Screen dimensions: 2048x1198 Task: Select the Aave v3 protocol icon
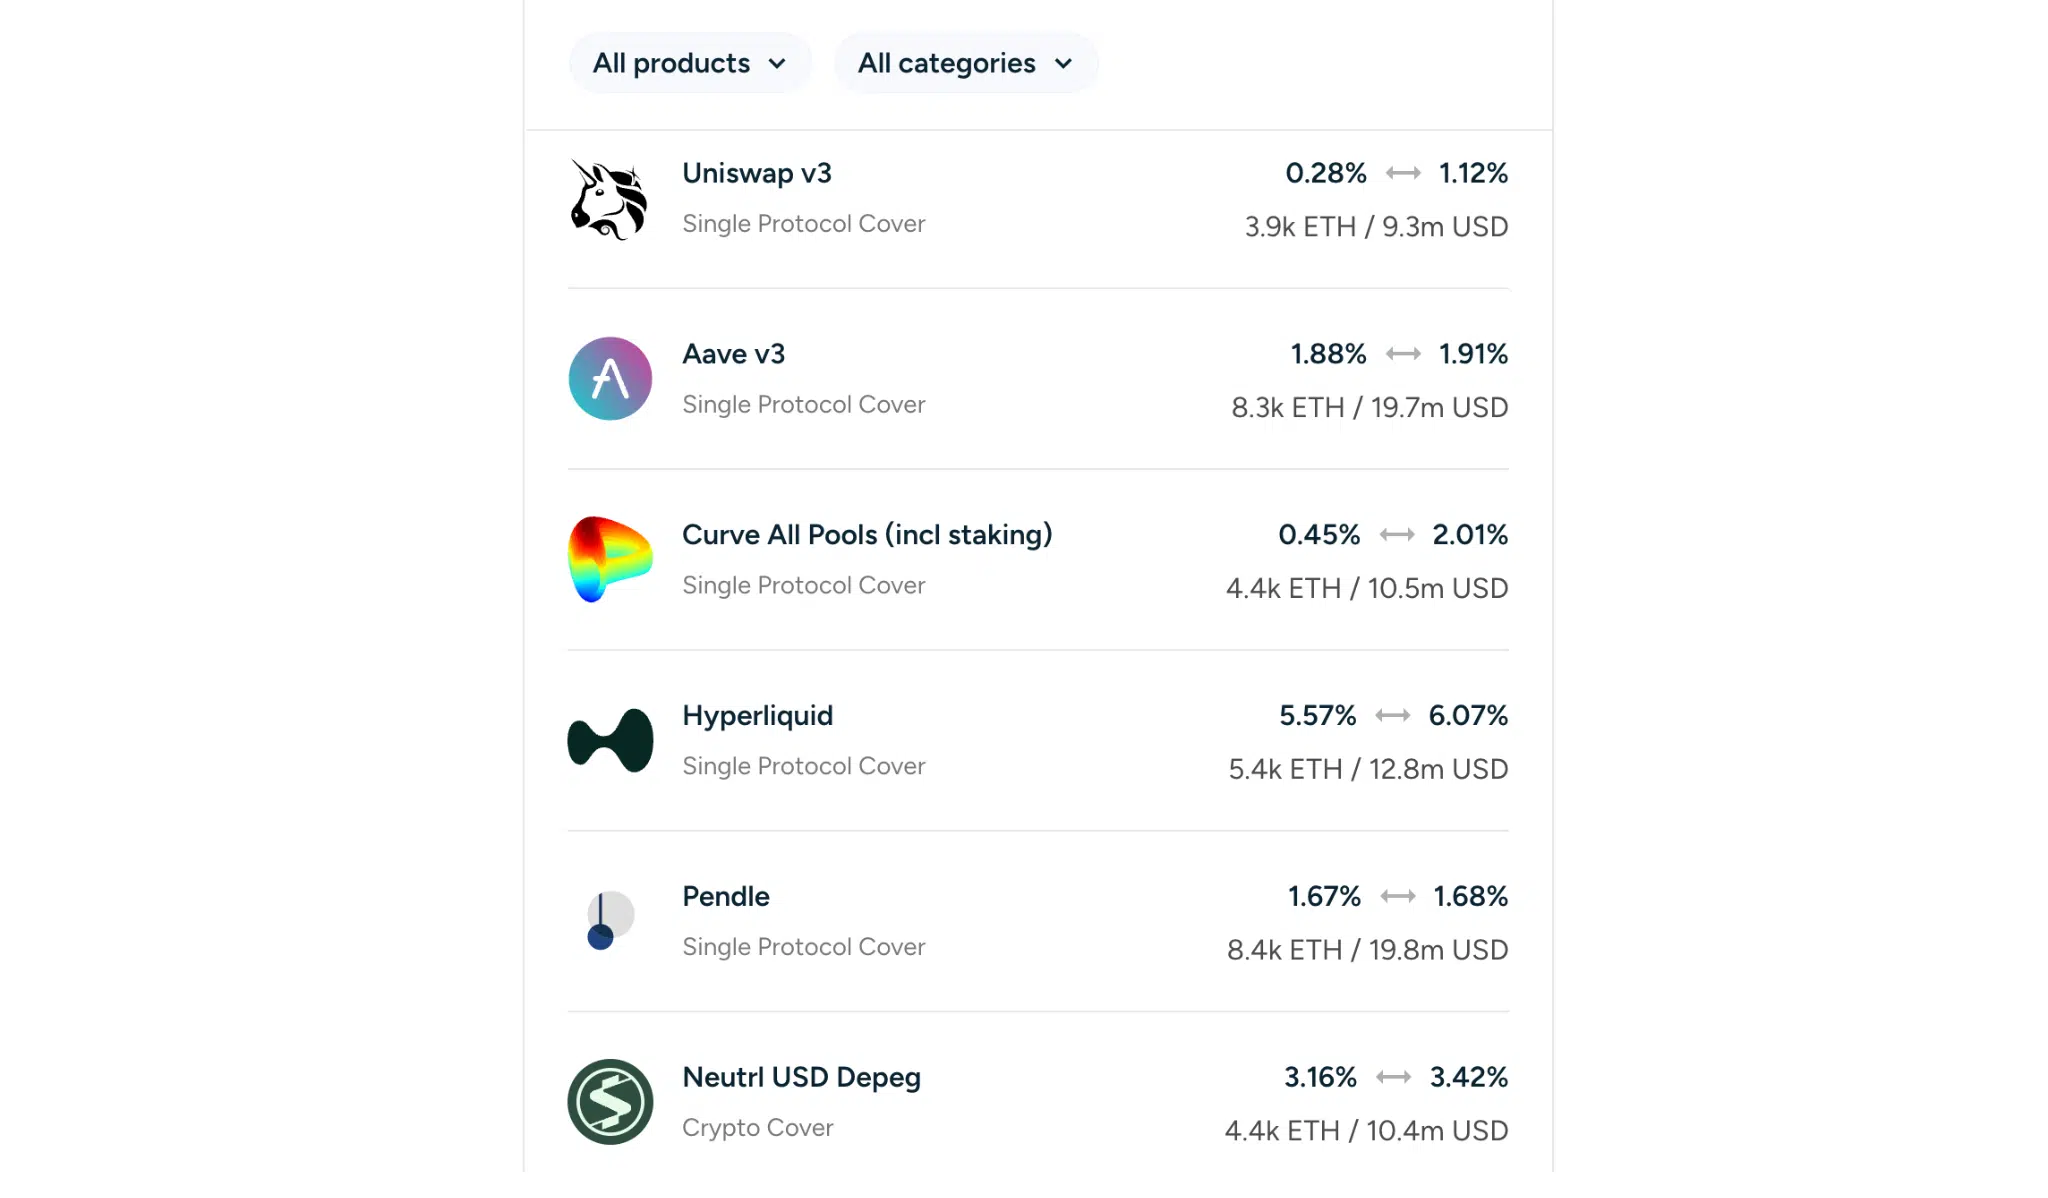[610, 379]
